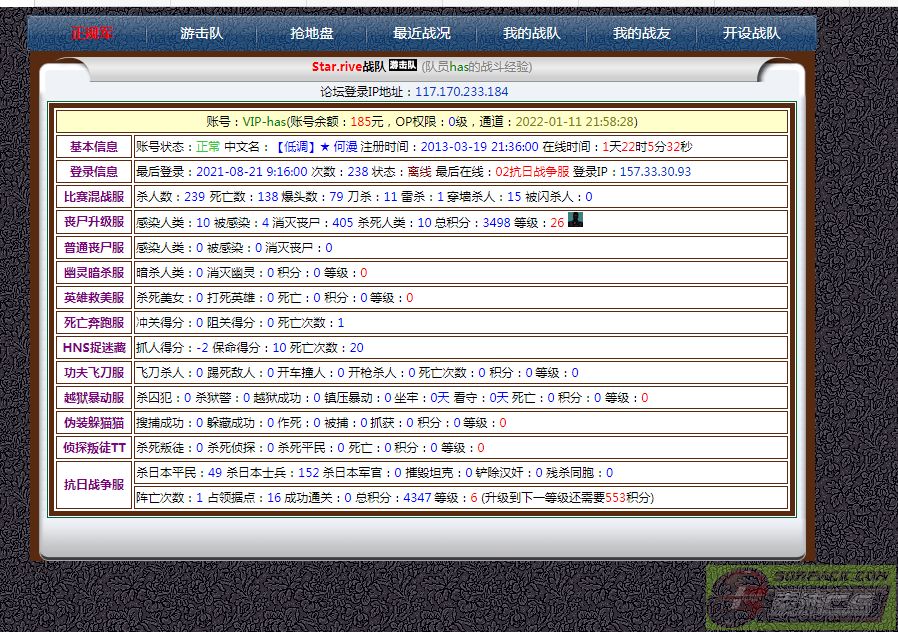Click kill count value 239
This screenshot has height=632, width=898.
pyautogui.click(x=195, y=197)
